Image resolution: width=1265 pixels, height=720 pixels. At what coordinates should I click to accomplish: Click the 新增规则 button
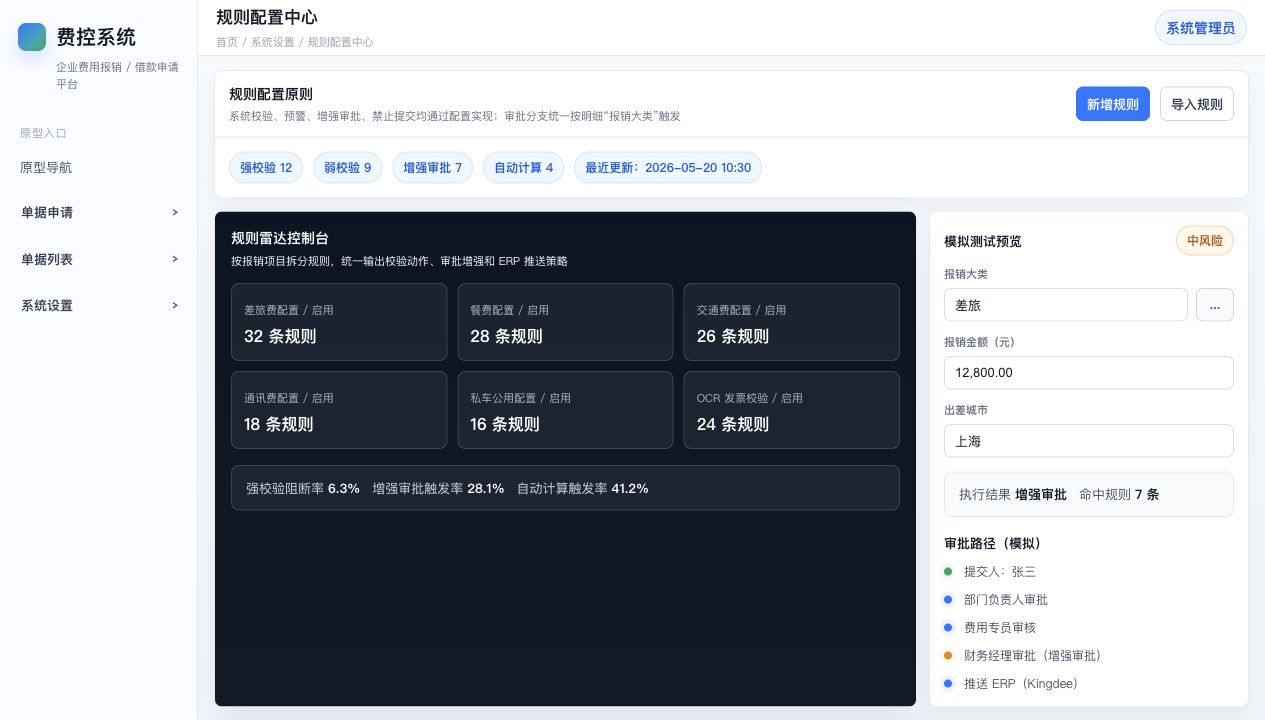1112,104
